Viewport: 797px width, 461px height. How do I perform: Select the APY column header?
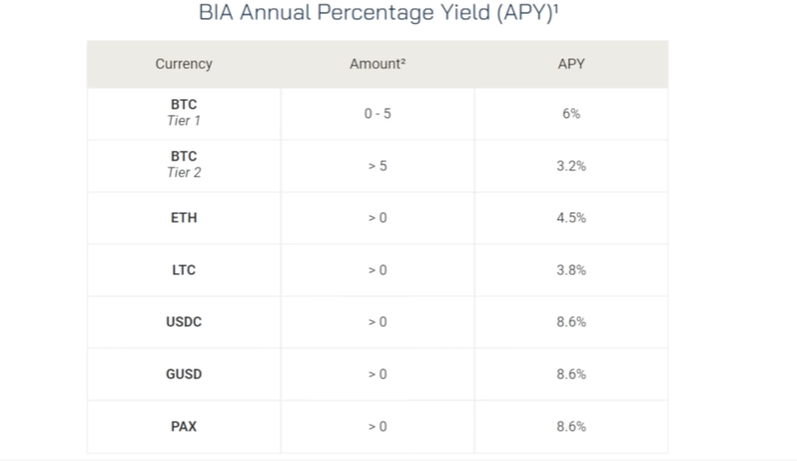coord(571,64)
